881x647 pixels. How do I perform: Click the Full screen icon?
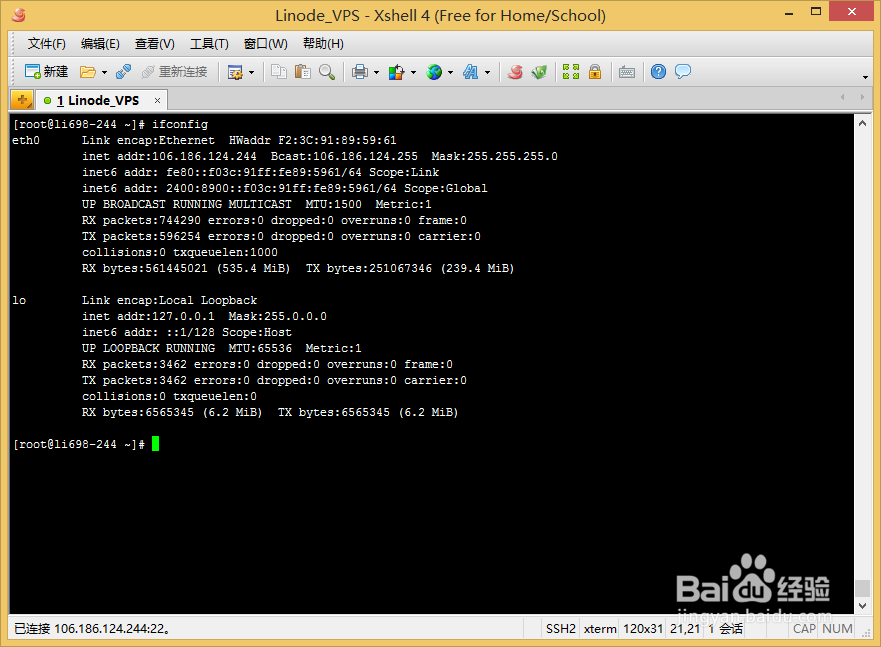pos(571,72)
